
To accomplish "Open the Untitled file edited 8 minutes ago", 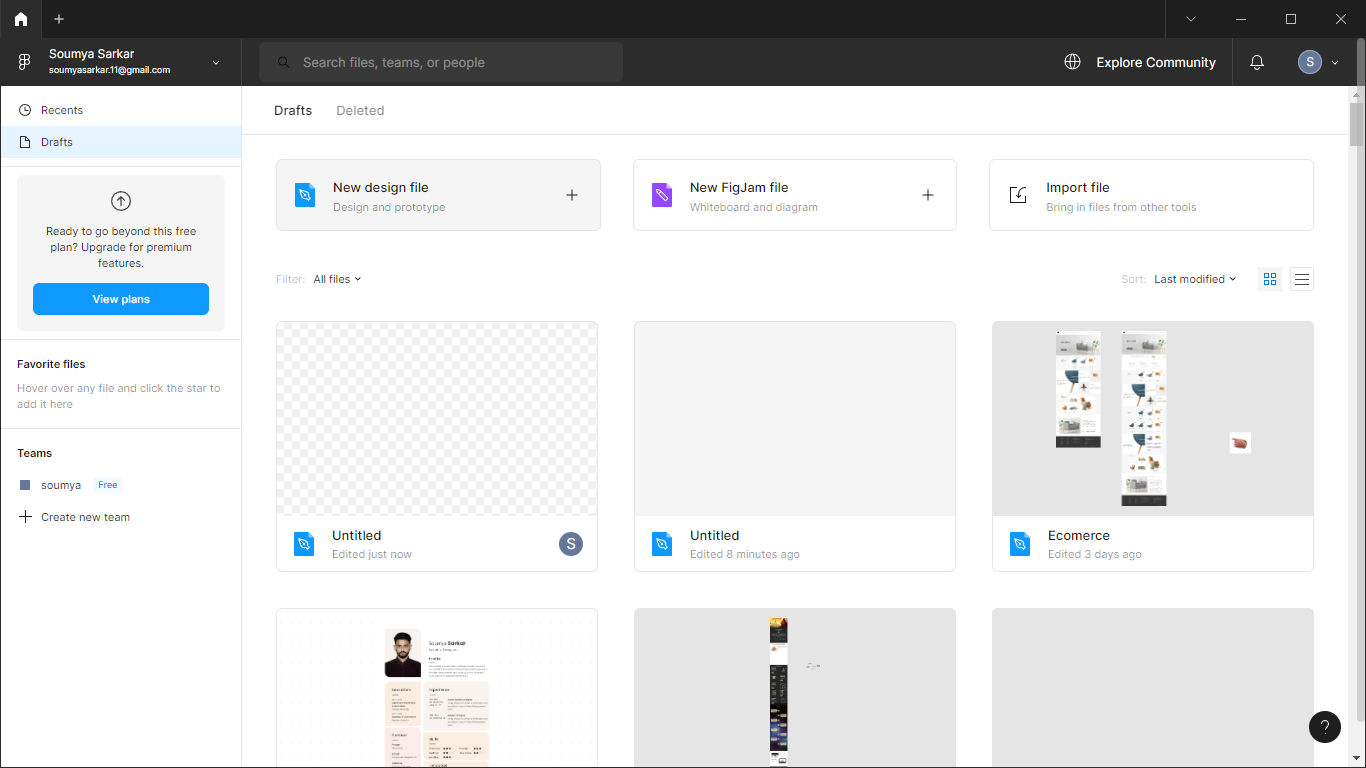I will [x=795, y=446].
